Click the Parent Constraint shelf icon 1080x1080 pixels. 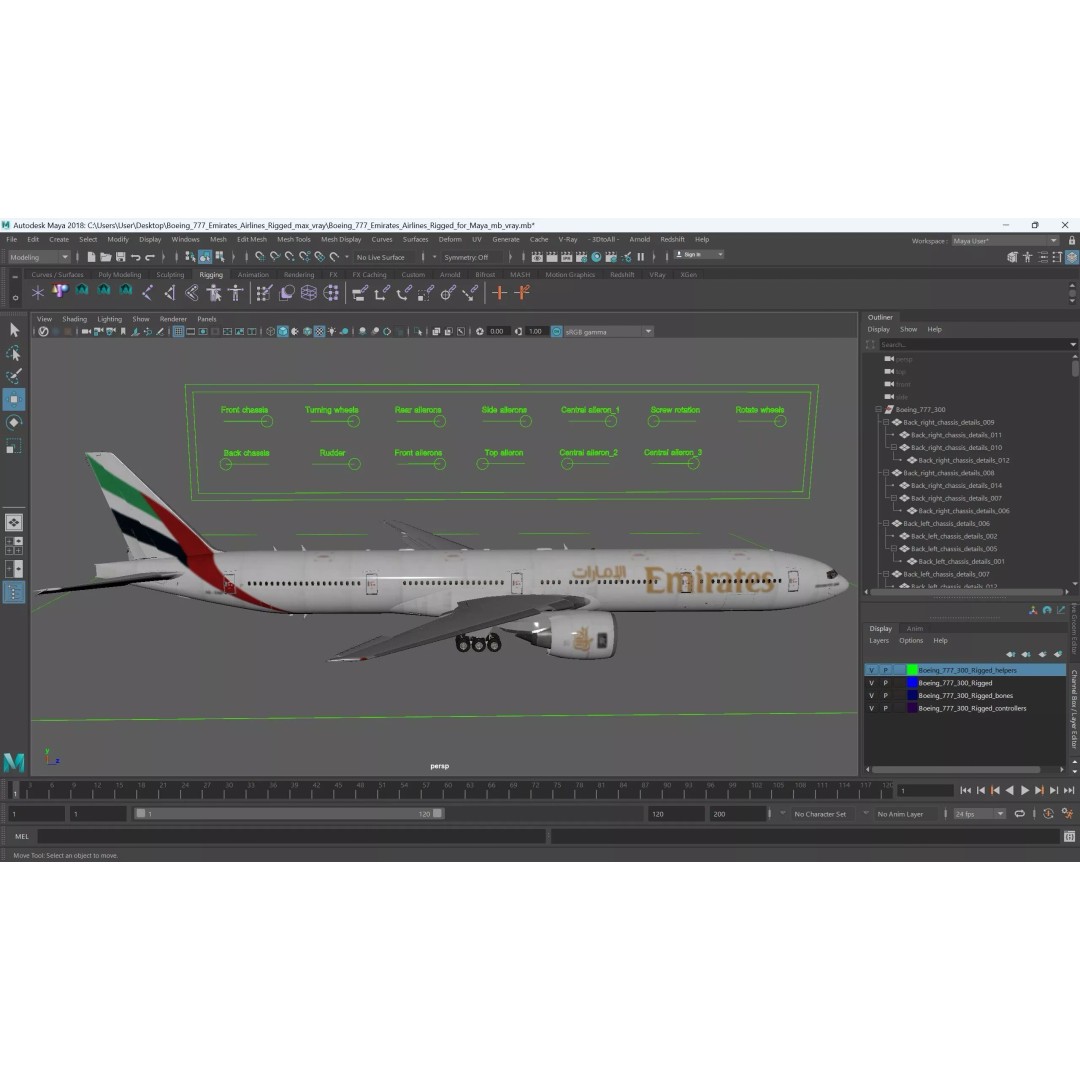pos(359,293)
